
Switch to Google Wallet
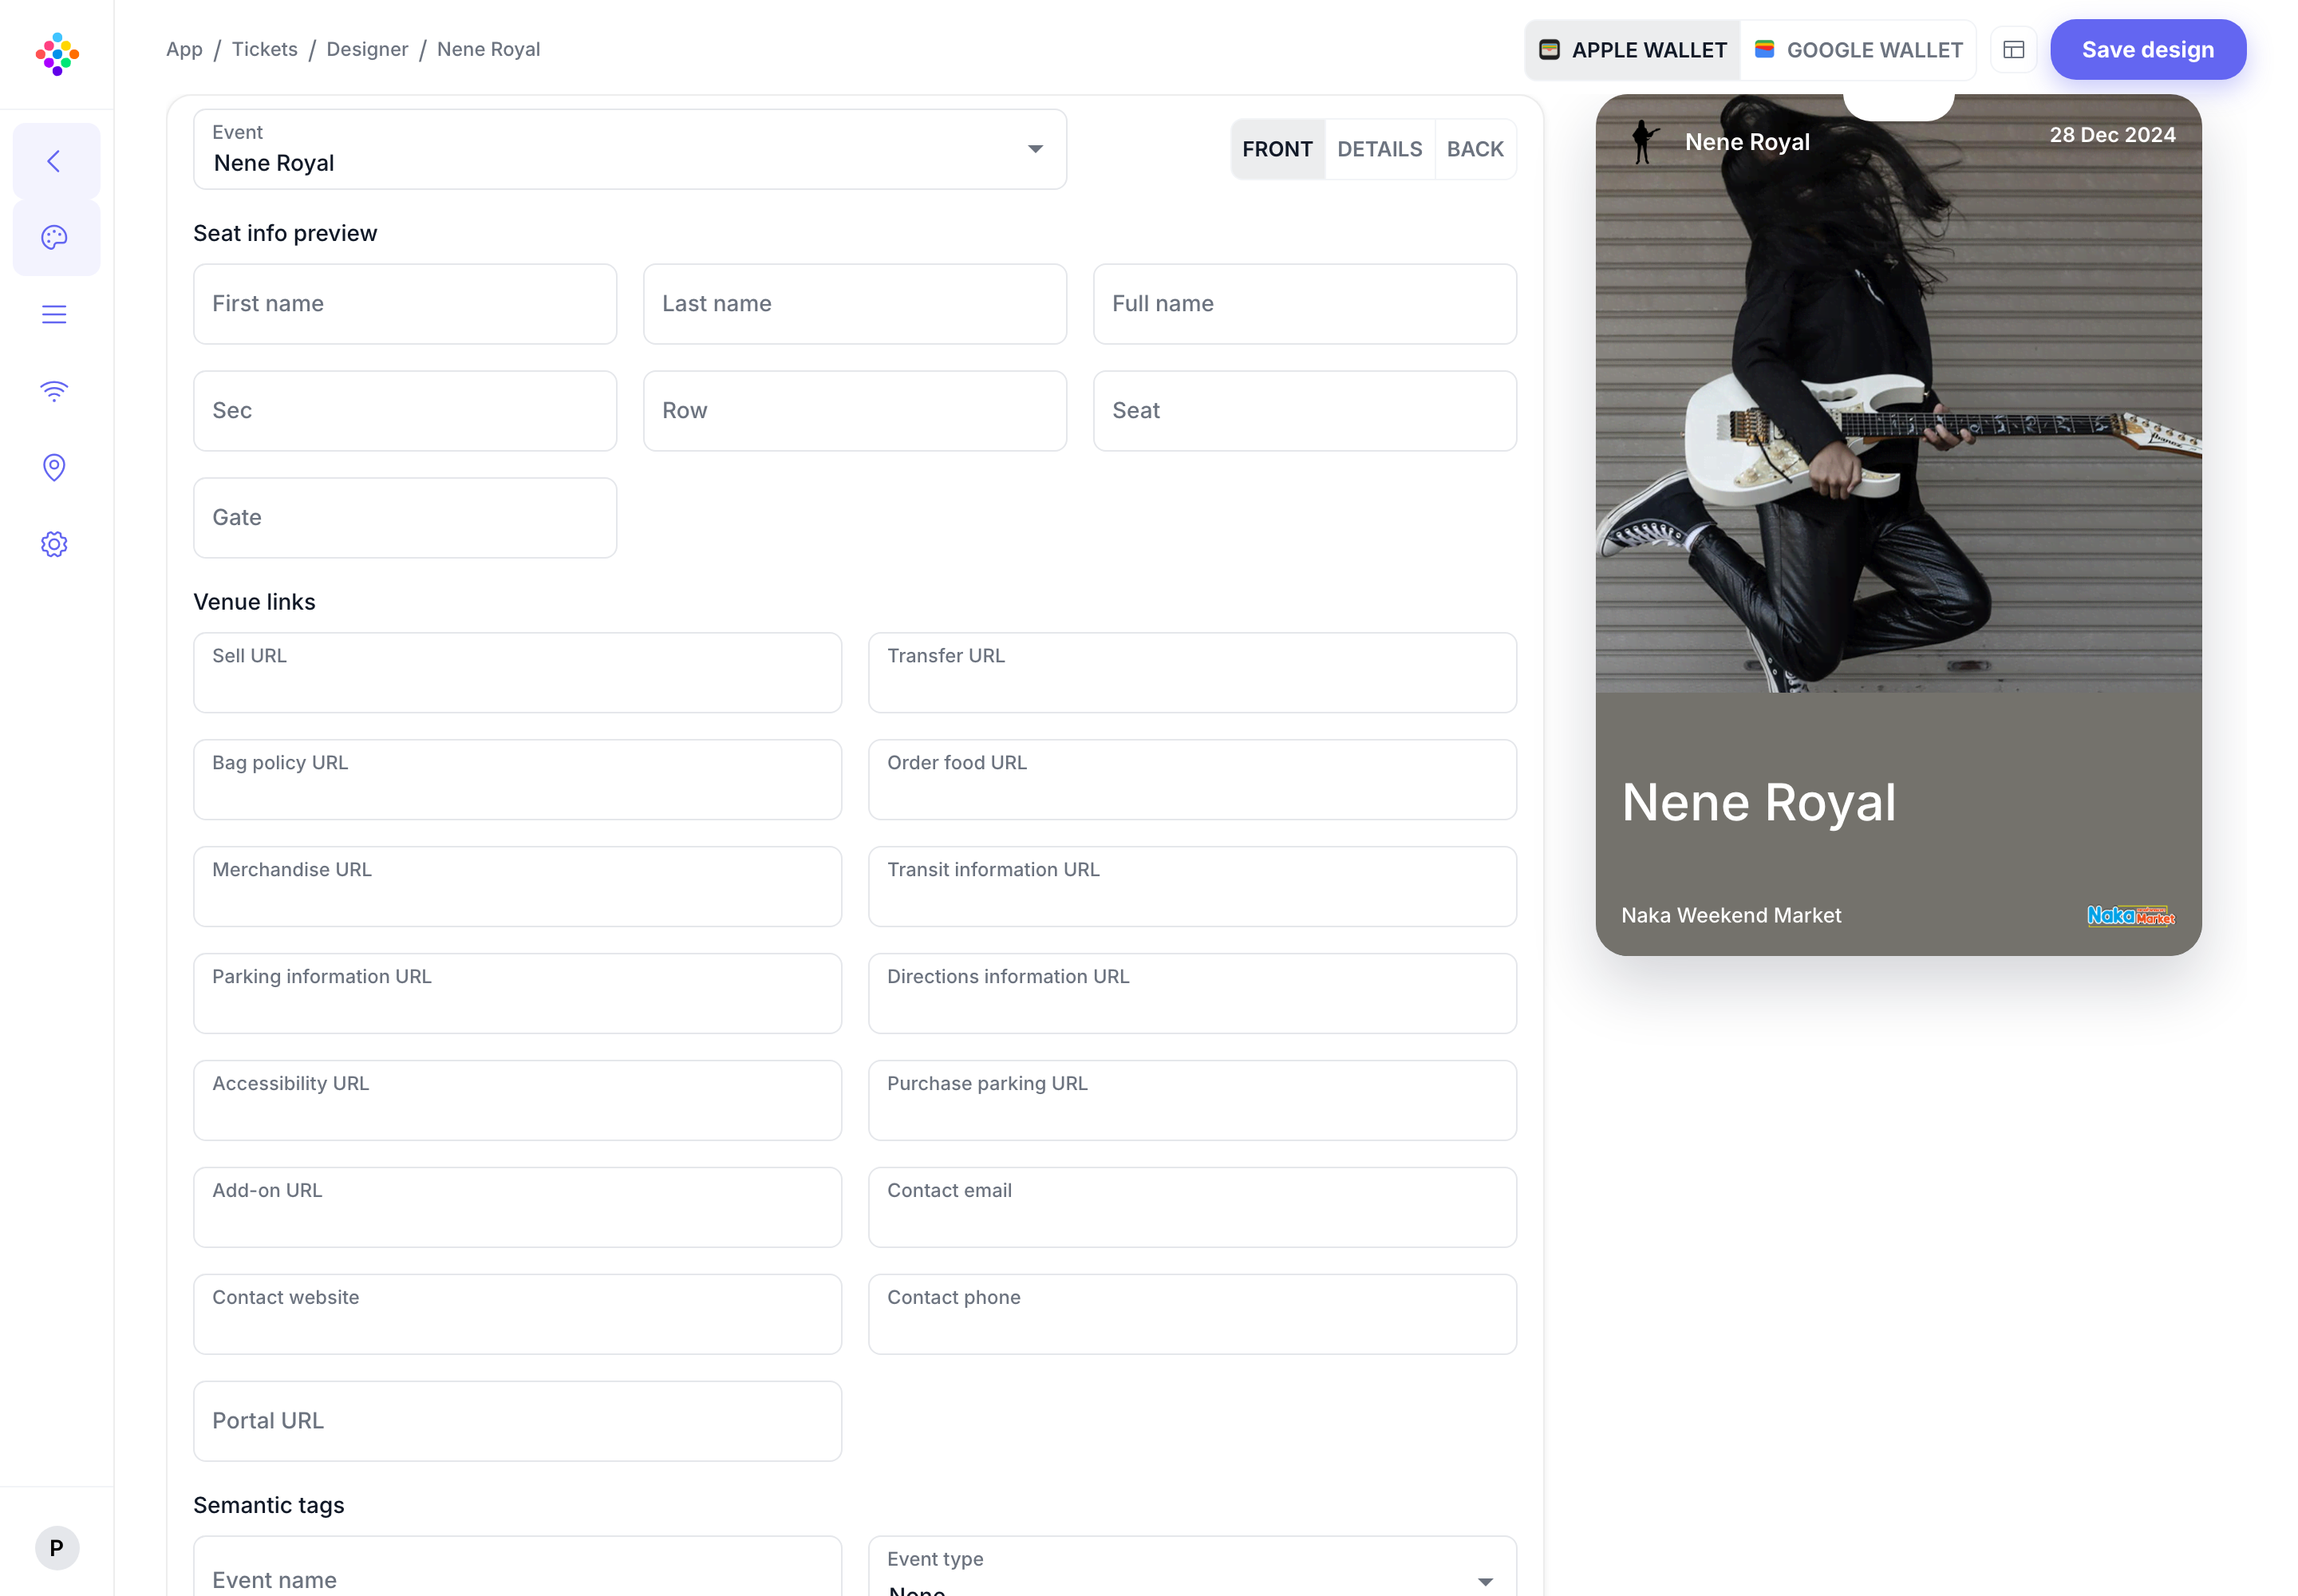tap(1858, 50)
